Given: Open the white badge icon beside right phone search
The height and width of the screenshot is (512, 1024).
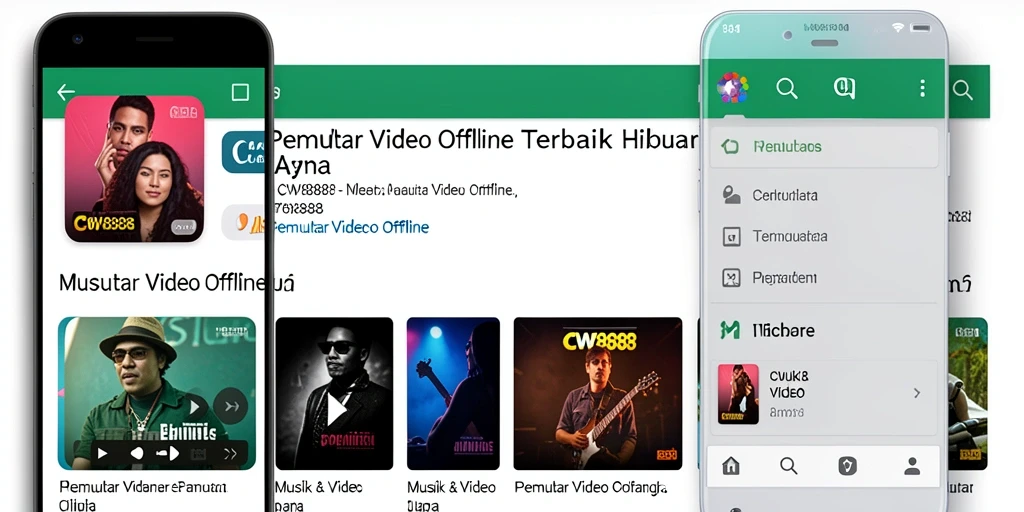Looking at the screenshot, I should point(844,88).
